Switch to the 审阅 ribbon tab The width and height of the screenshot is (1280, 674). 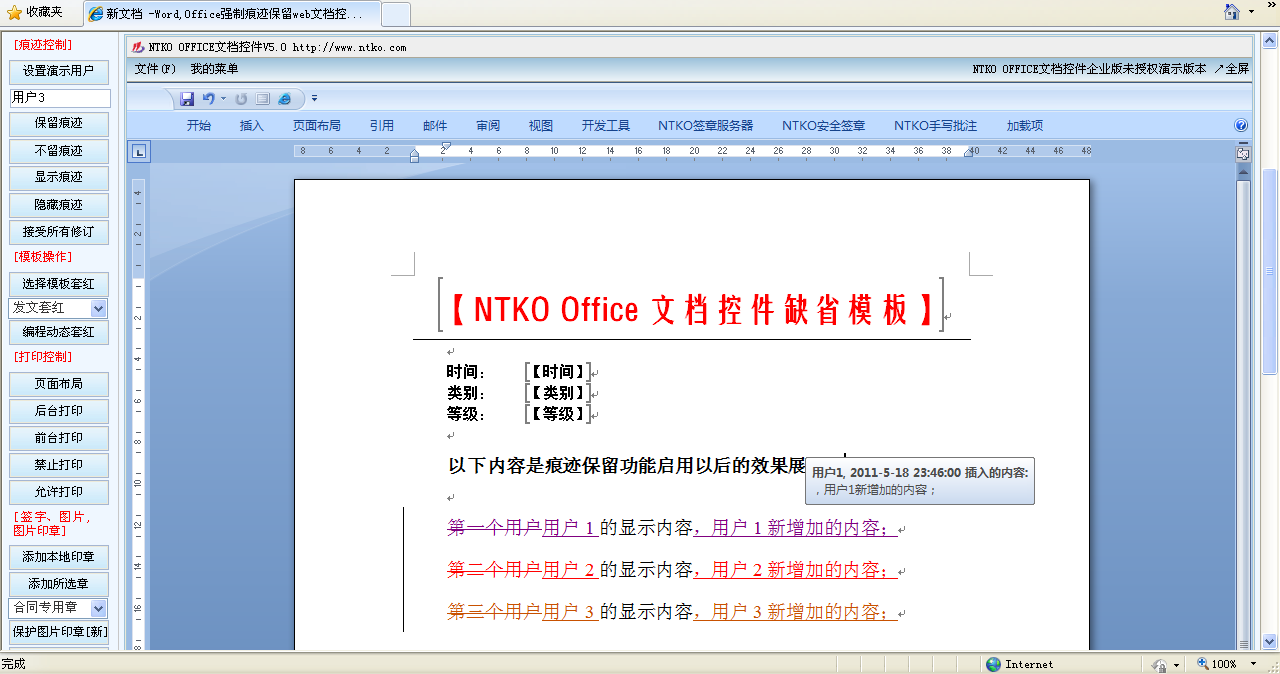coord(488,126)
